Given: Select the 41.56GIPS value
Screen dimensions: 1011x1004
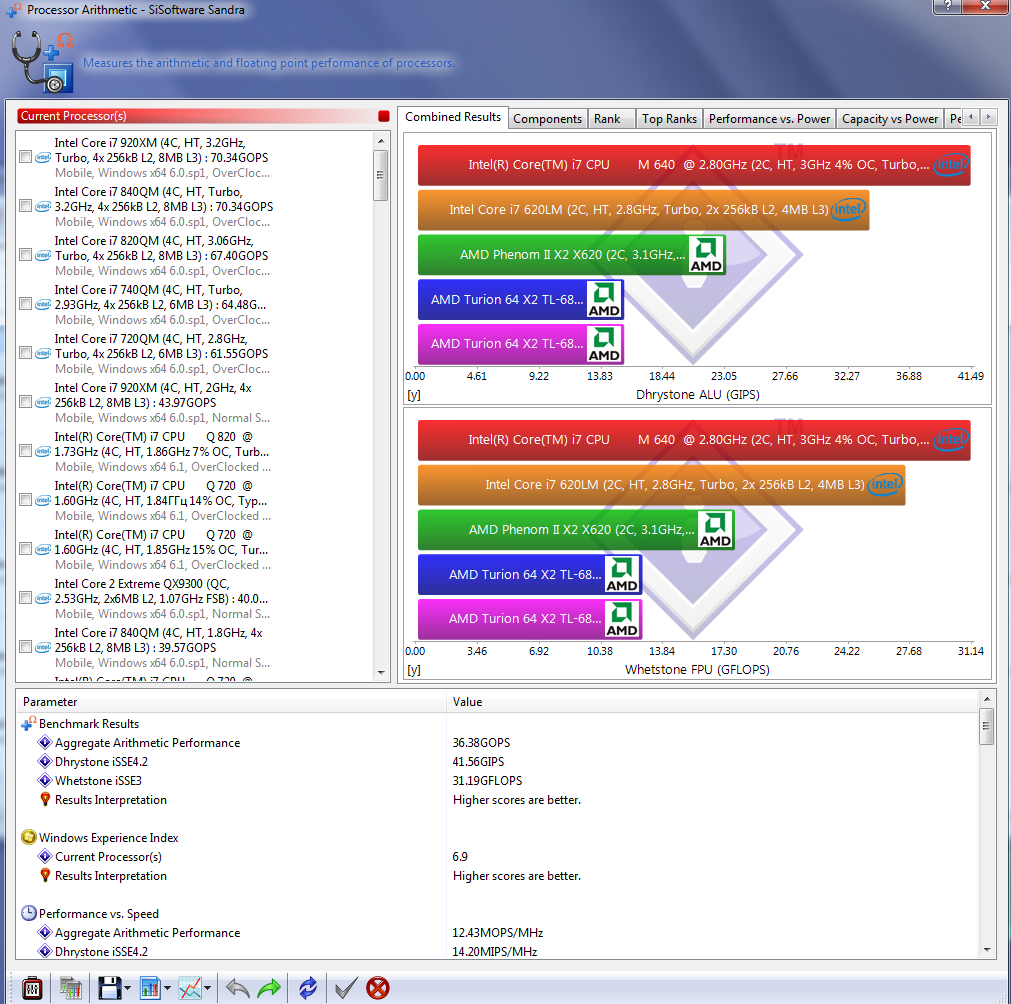Looking at the screenshot, I should 478,762.
